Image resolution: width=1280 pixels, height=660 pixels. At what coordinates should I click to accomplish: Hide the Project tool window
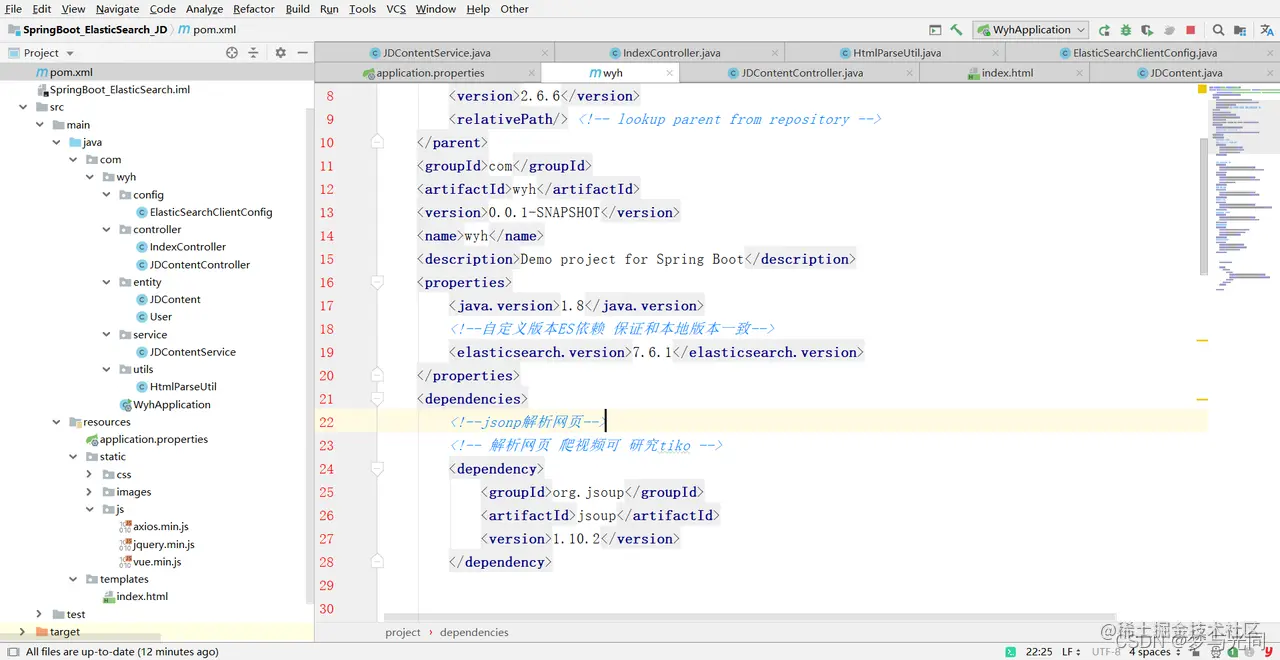302,53
